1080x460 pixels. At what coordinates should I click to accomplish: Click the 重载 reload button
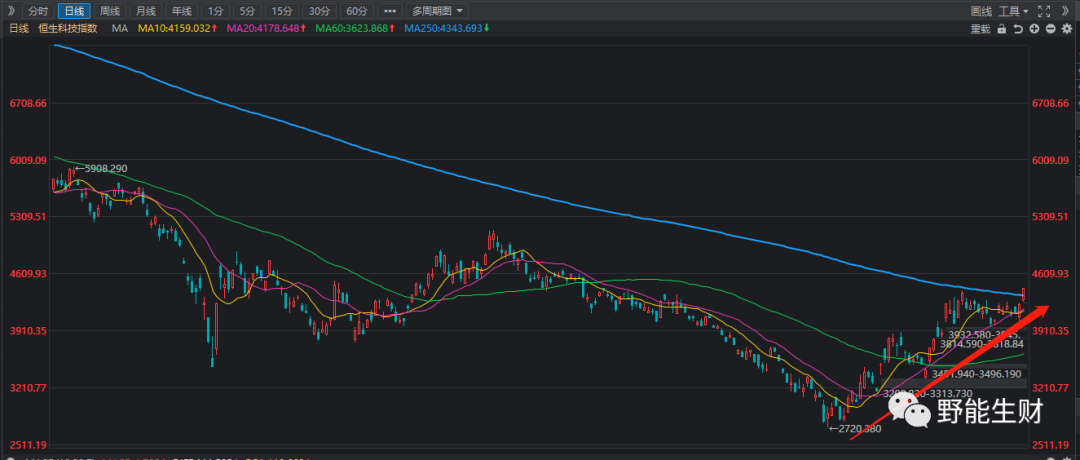[x=980, y=29]
